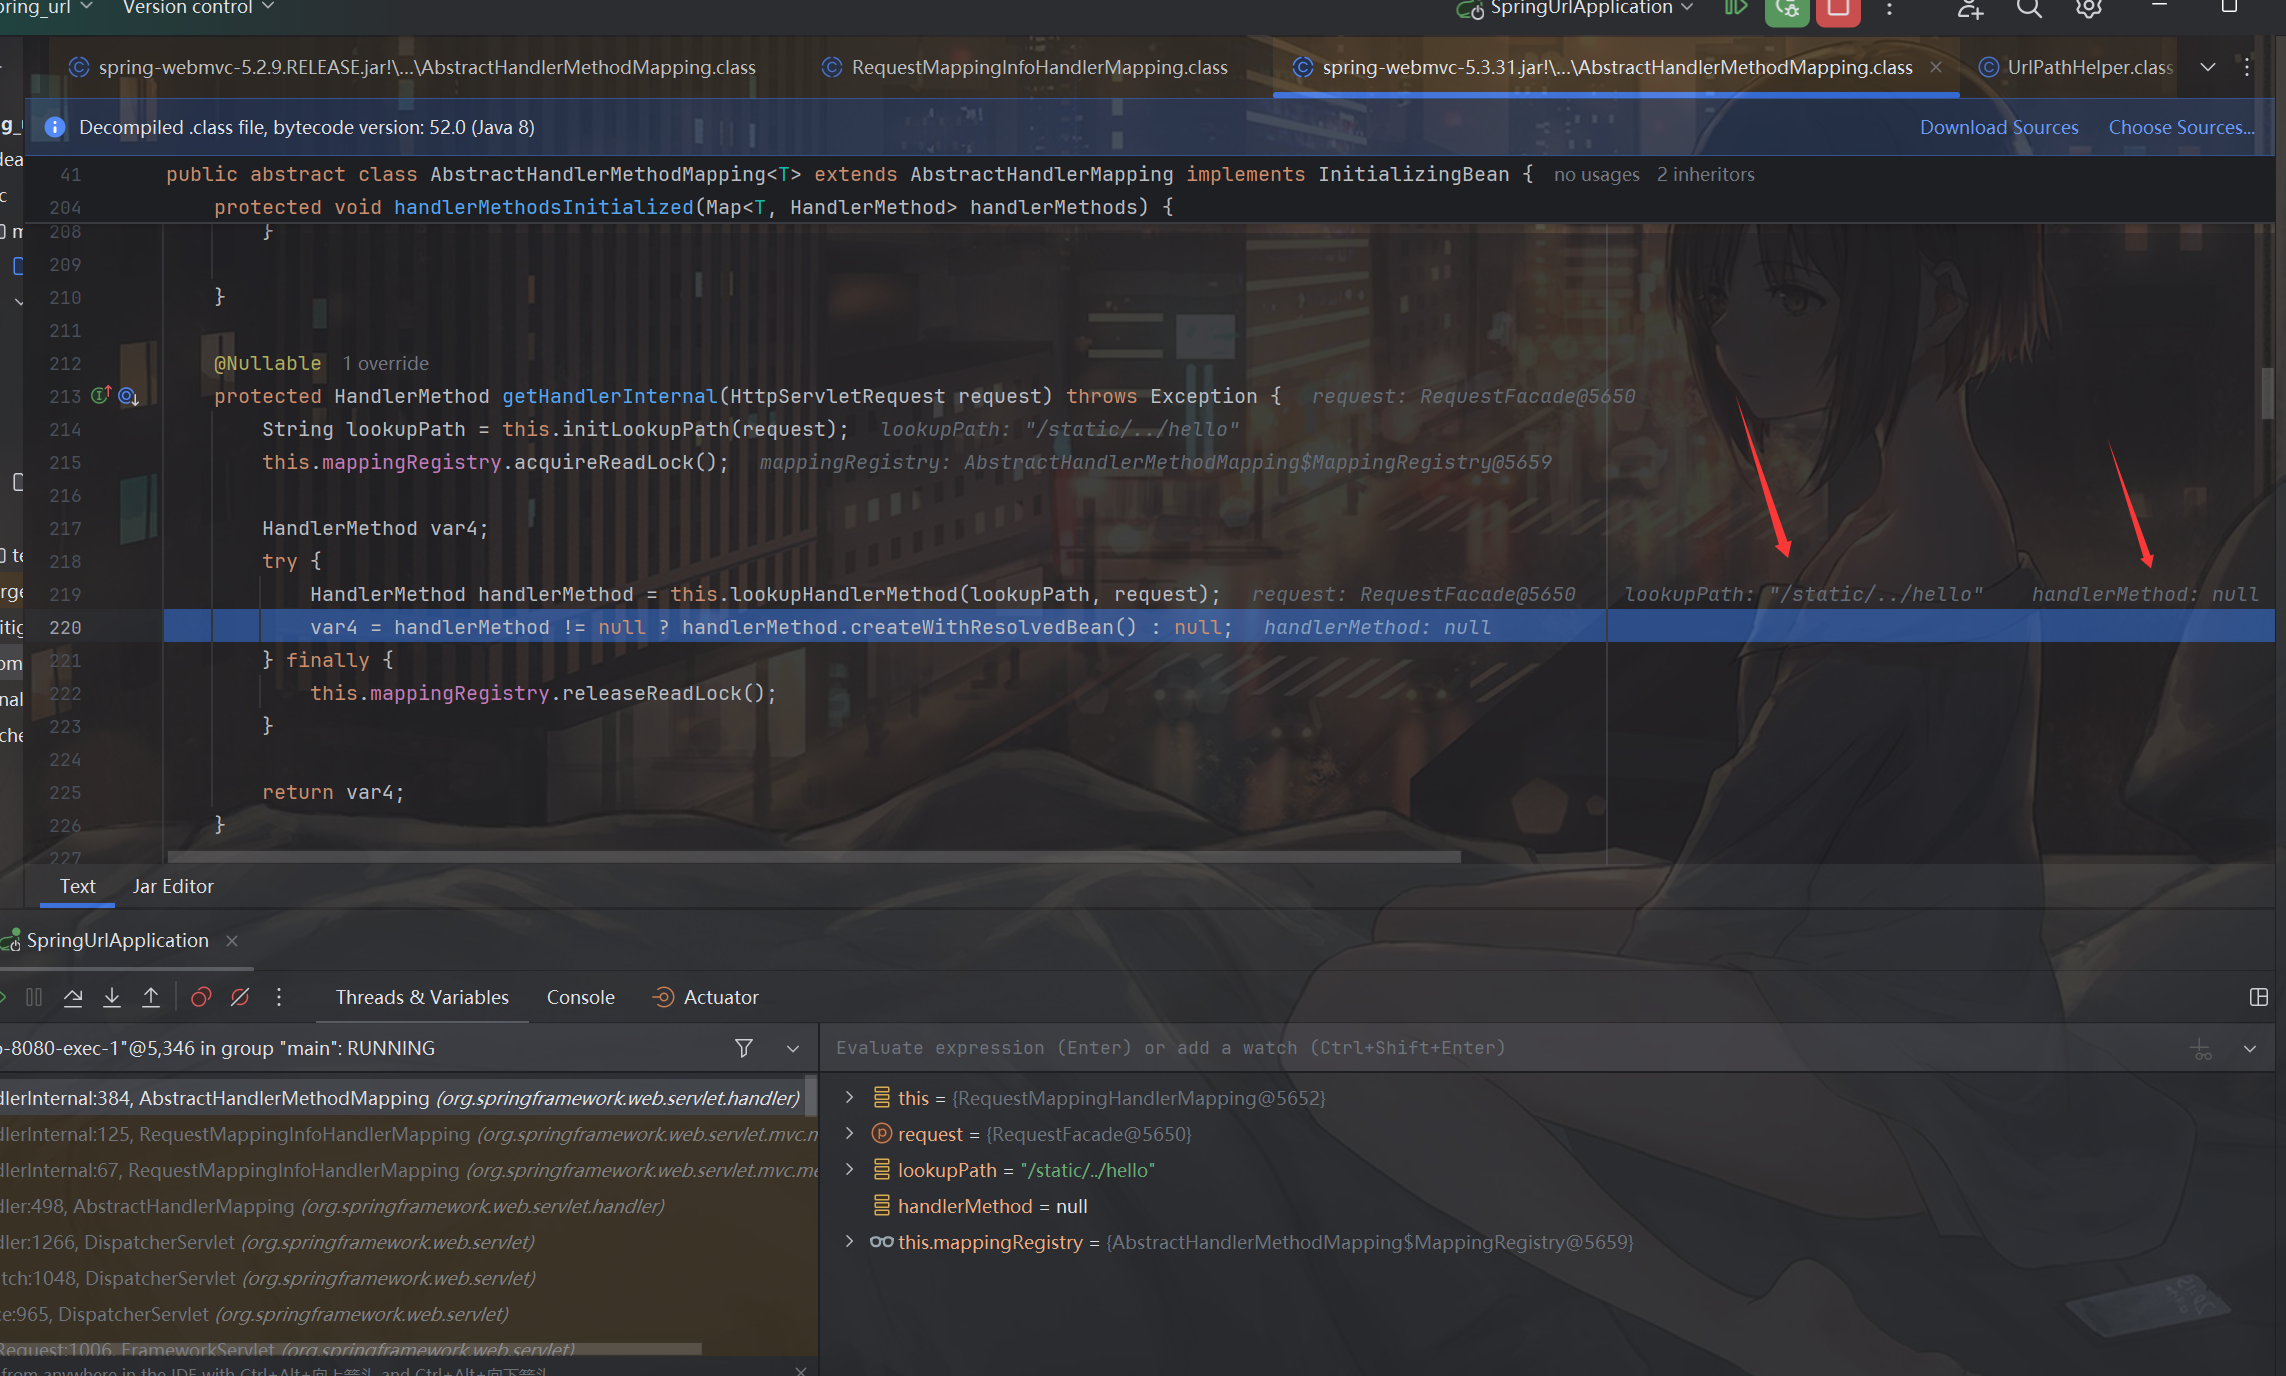The width and height of the screenshot is (2286, 1376).
Task: Open the View Breakpoints icon
Action: 201,997
